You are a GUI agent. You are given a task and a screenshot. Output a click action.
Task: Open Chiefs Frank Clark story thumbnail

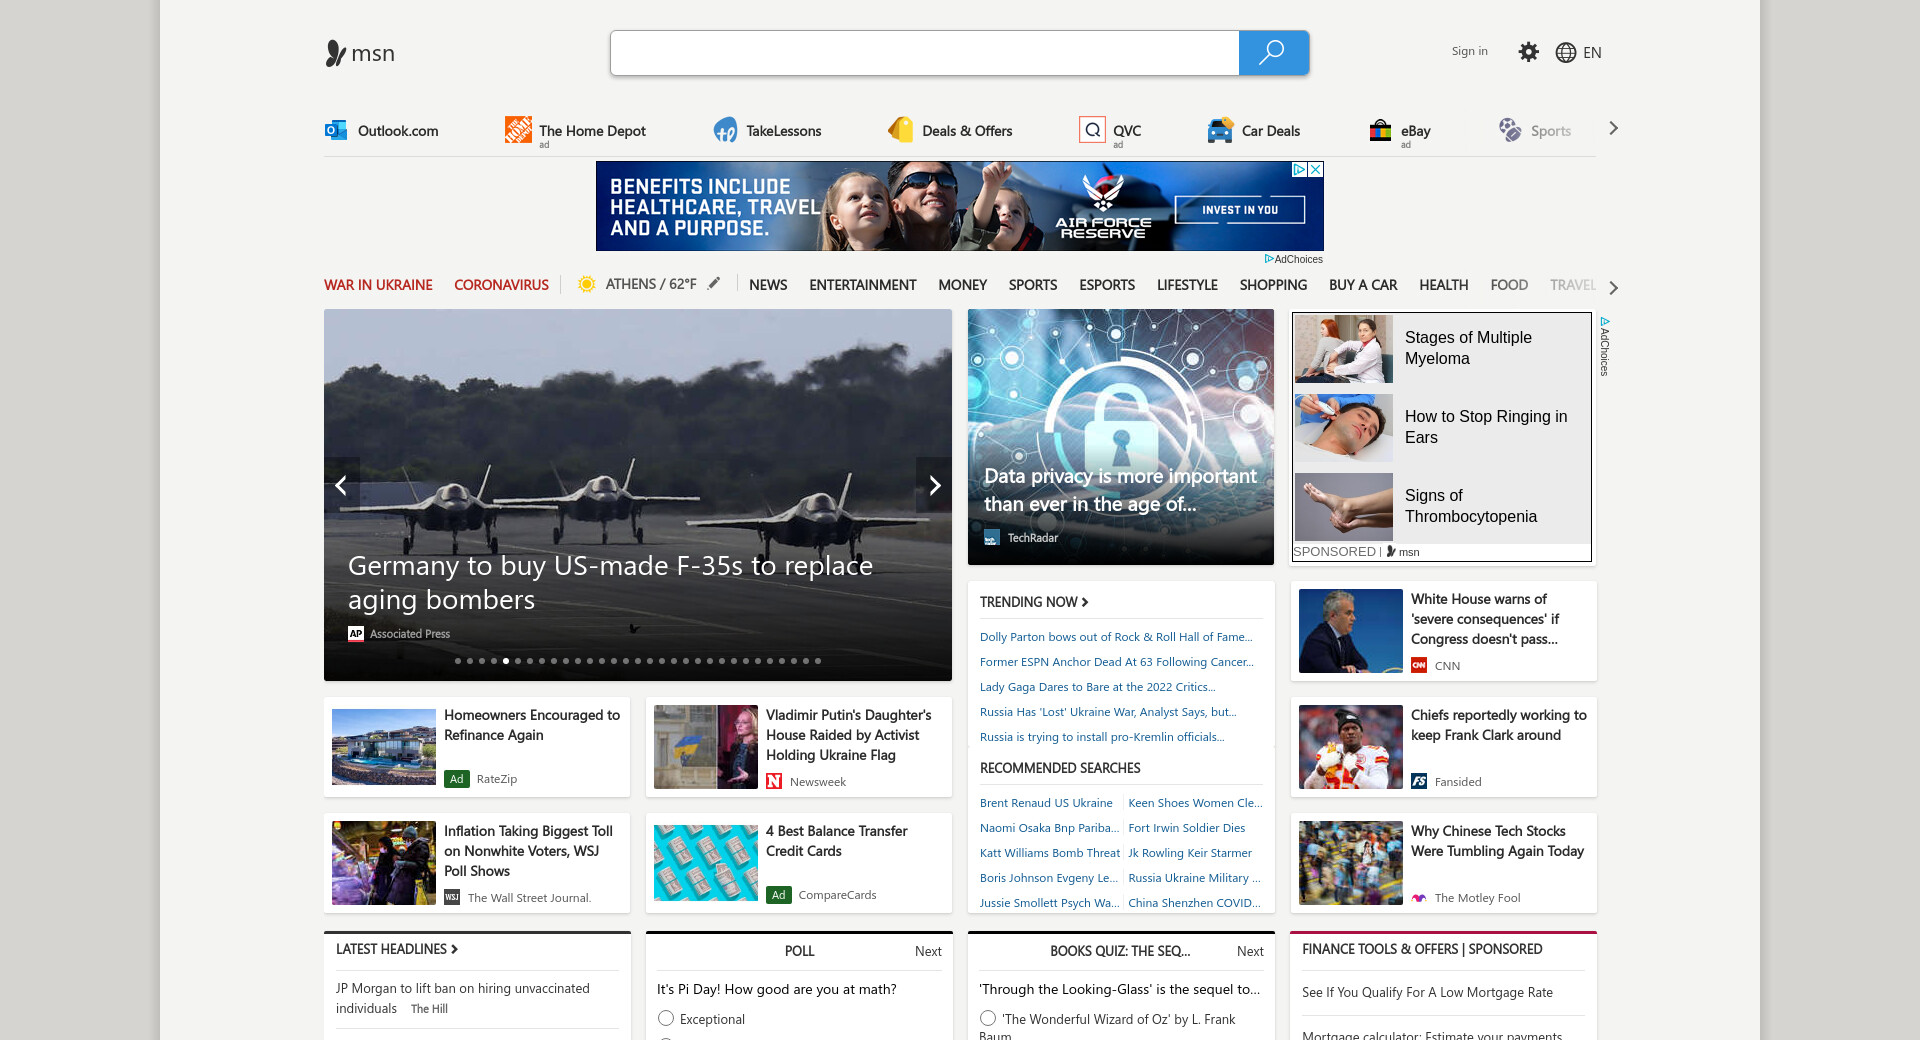(1351, 747)
